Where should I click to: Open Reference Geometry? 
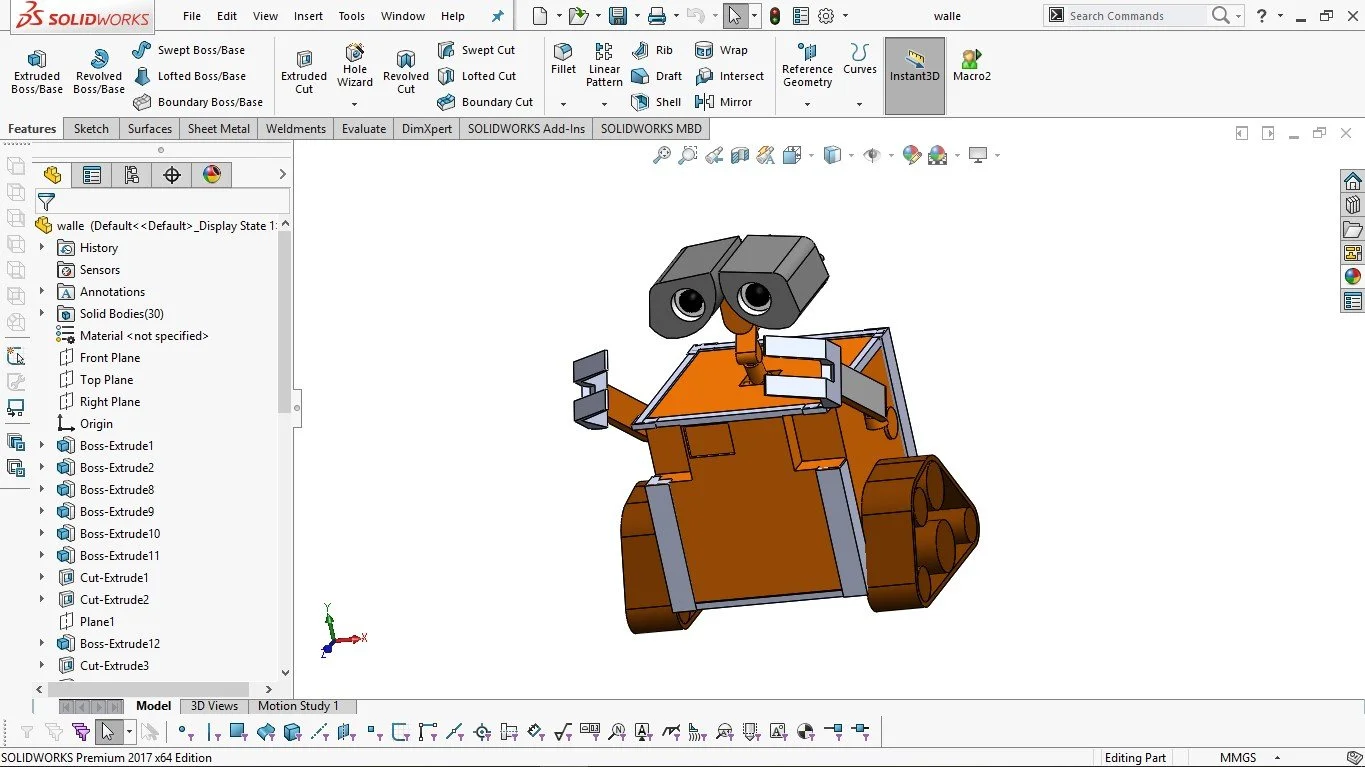coord(807,65)
